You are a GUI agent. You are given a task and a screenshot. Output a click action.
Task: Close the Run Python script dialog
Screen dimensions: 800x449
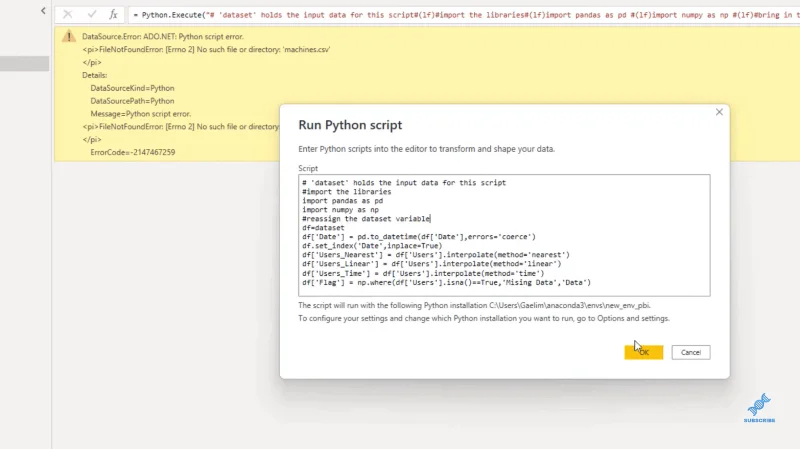pos(719,112)
